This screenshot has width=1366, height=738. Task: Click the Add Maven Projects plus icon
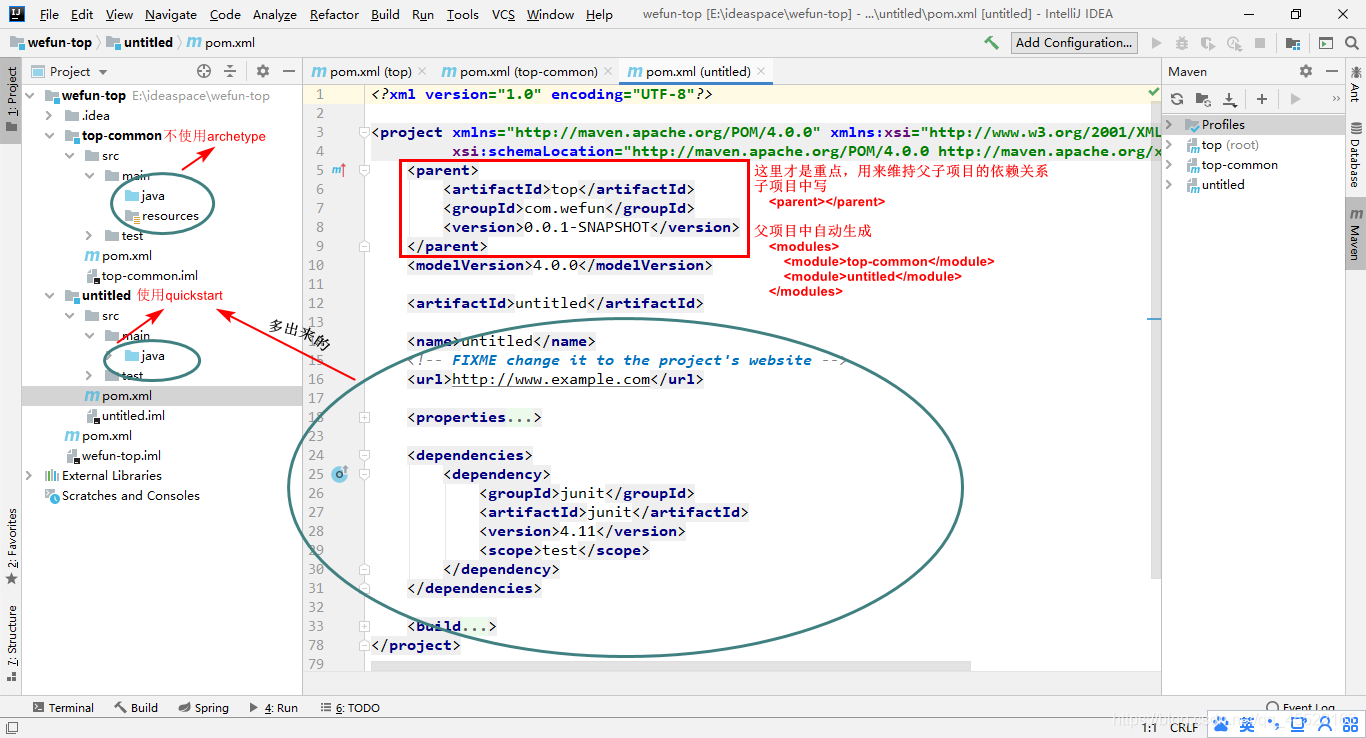click(x=1262, y=99)
